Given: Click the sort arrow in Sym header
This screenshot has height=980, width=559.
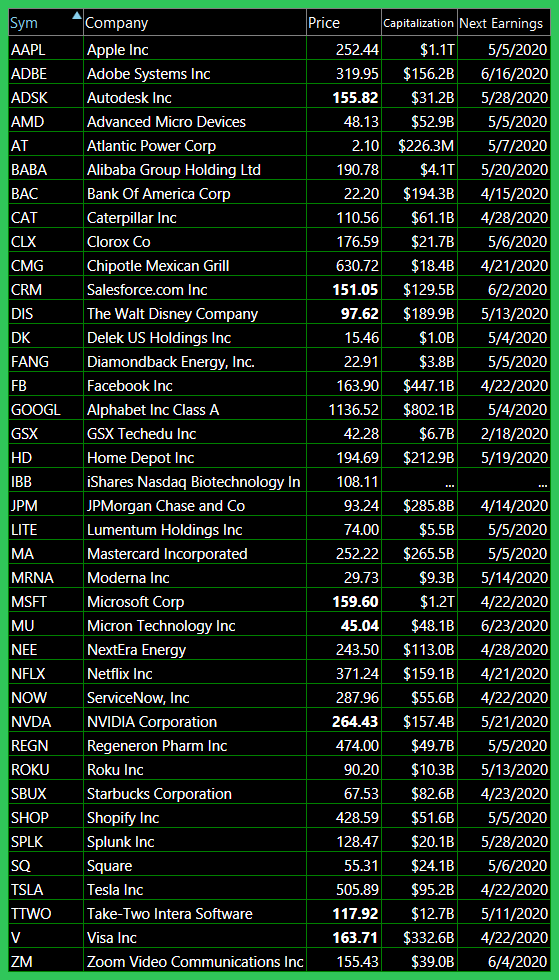Looking at the screenshot, I should pyautogui.click(x=76, y=16).
